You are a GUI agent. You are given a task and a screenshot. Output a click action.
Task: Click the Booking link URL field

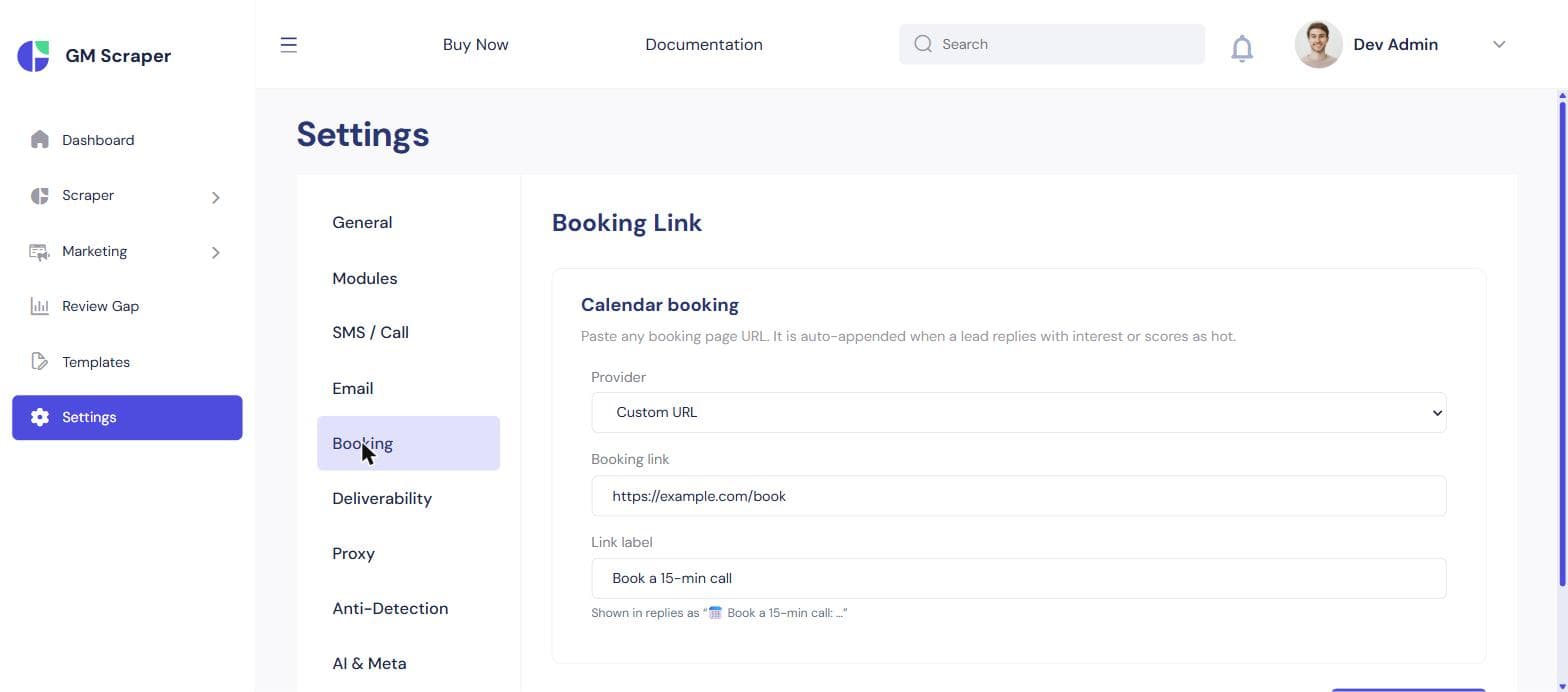(1018, 496)
